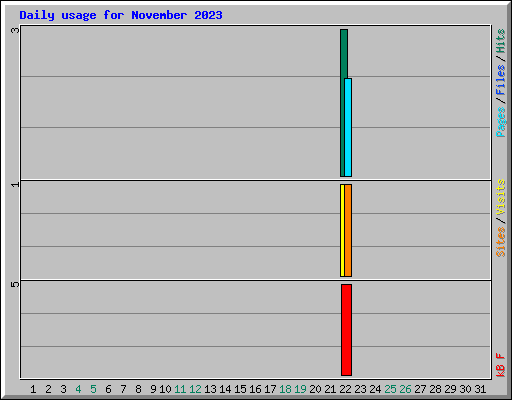Click day label 16 on x-axis
The width and height of the screenshot is (512, 400).
click(x=255, y=389)
